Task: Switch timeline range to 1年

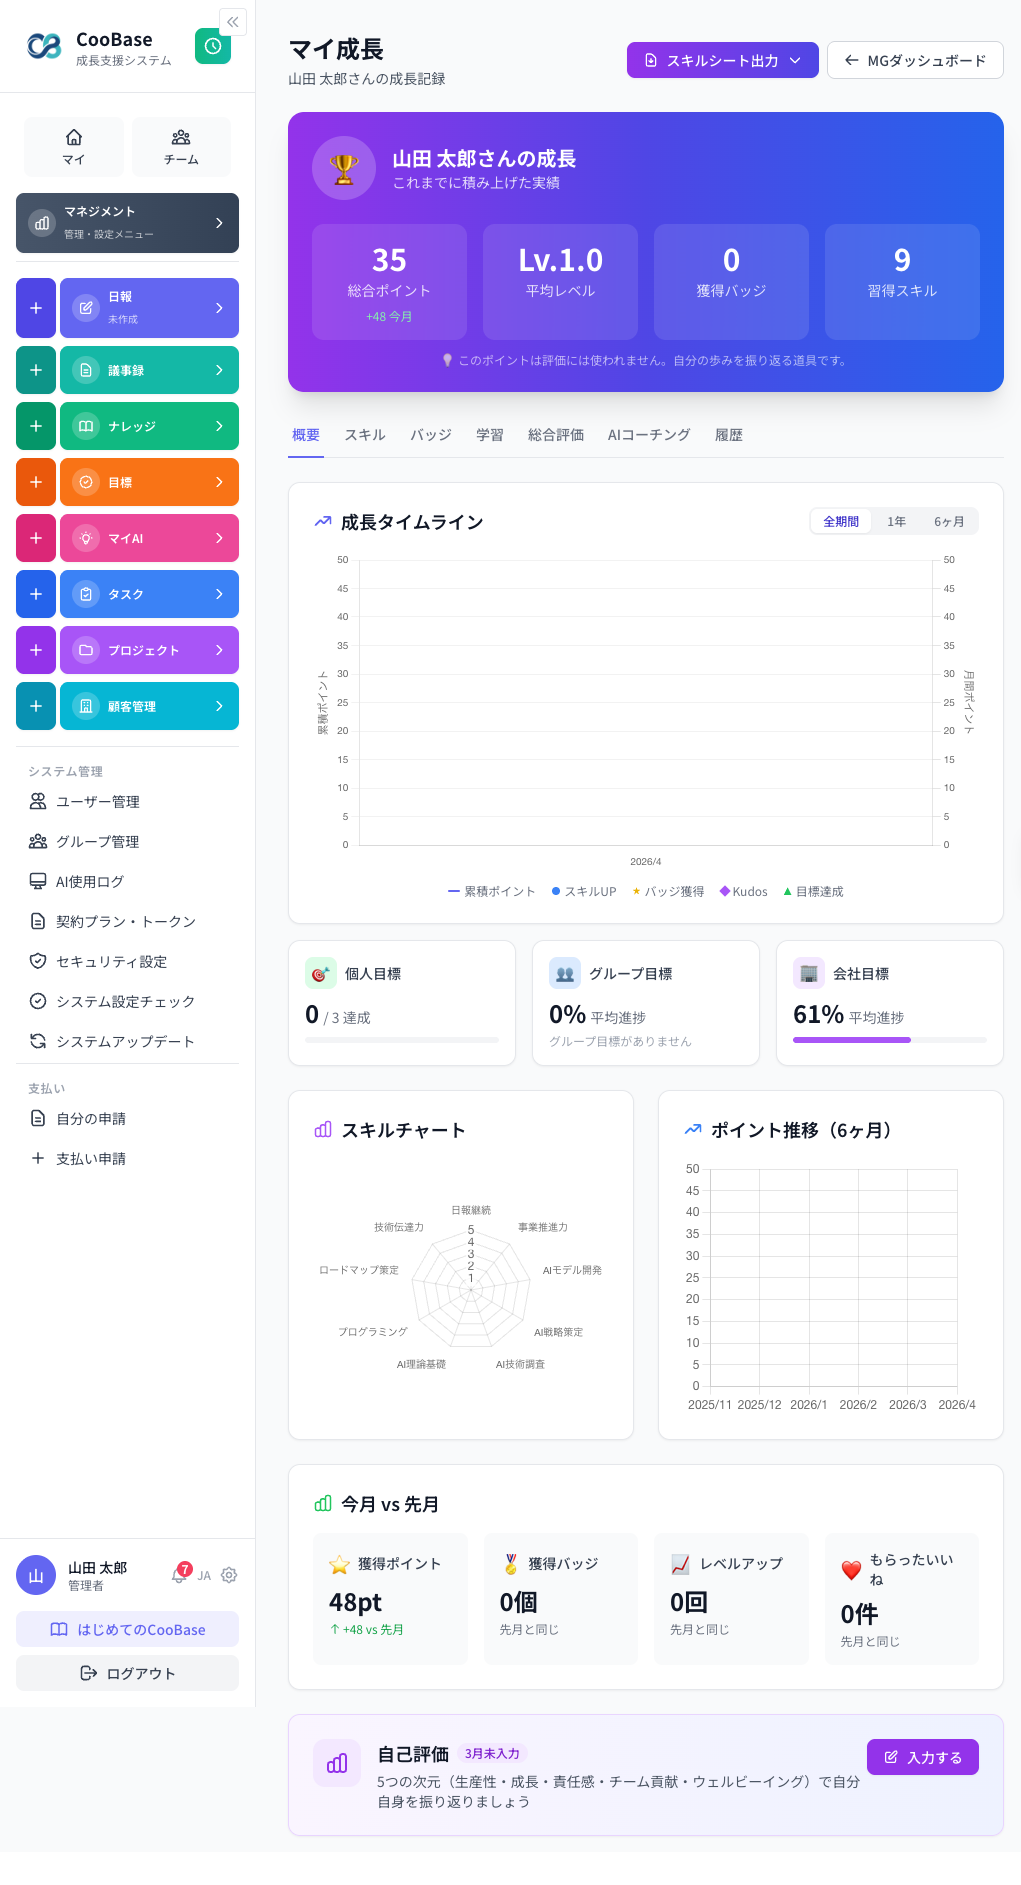Action: [x=896, y=521]
